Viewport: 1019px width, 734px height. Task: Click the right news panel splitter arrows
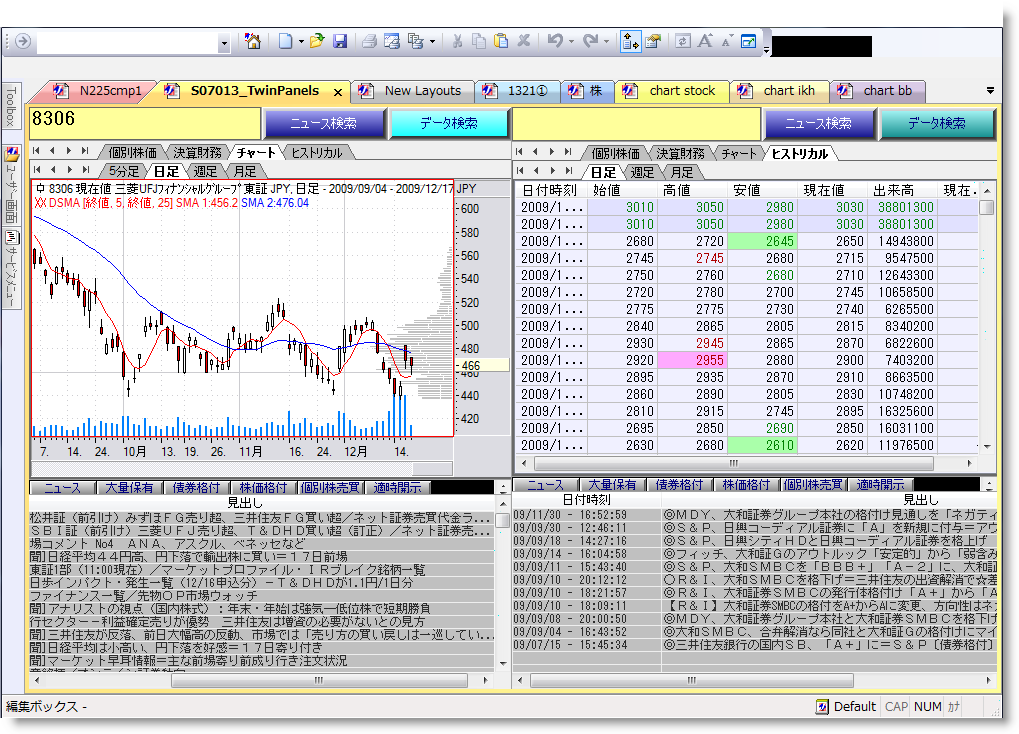coord(989,485)
